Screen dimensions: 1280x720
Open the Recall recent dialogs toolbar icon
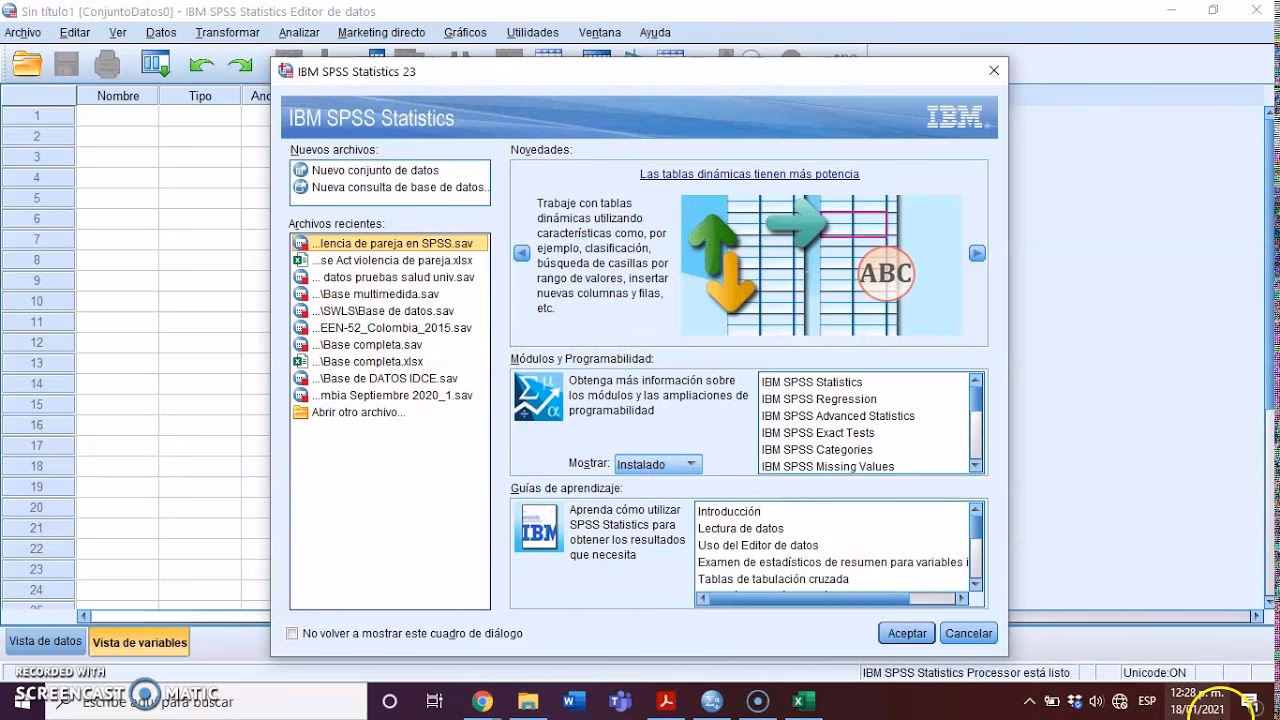(156, 65)
